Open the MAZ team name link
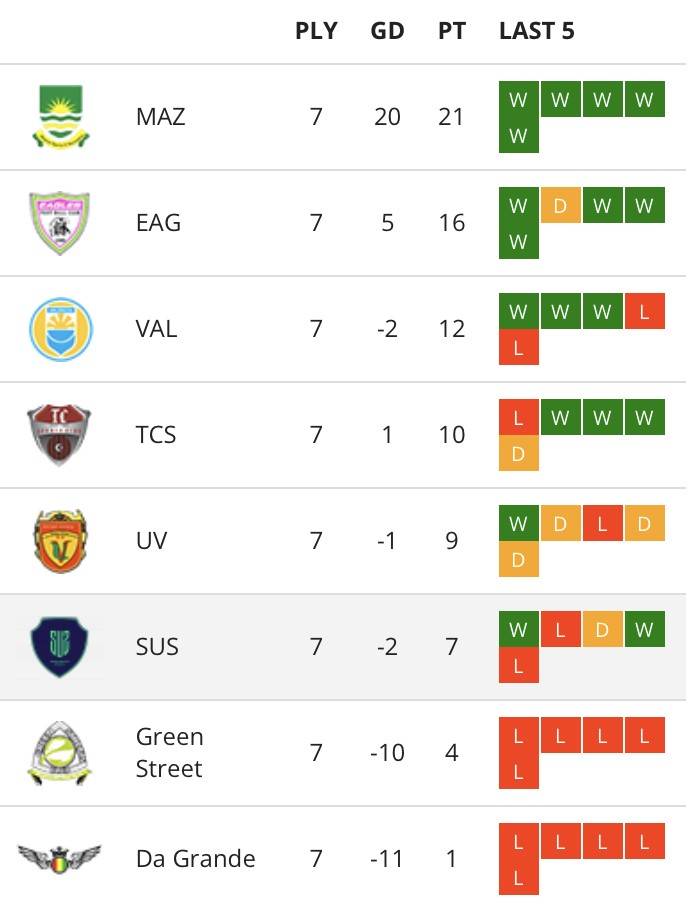Screen dimensions: 698x909 click(x=161, y=117)
